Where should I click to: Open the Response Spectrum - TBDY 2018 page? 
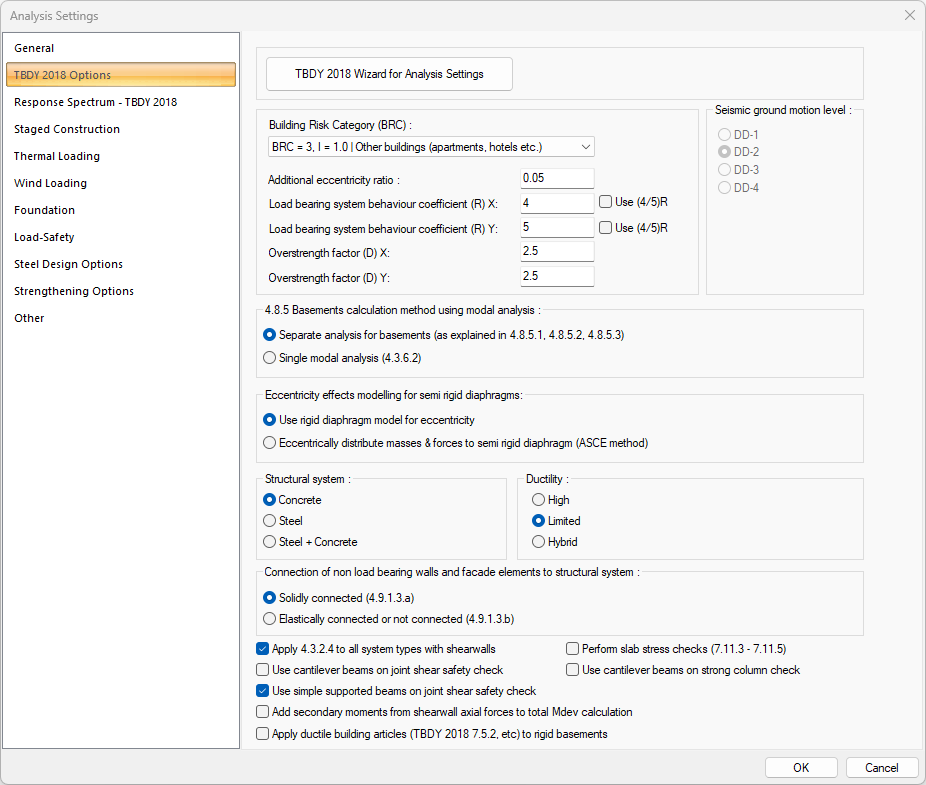pyautogui.click(x=95, y=102)
